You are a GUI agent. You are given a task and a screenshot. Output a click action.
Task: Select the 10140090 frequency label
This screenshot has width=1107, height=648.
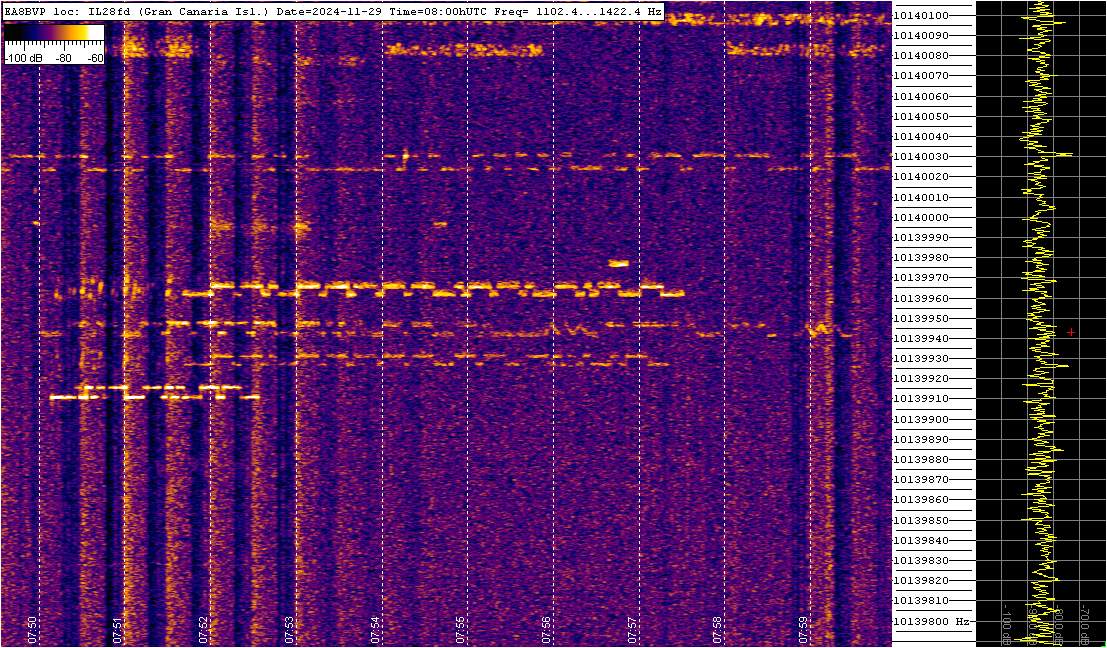point(921,35)
